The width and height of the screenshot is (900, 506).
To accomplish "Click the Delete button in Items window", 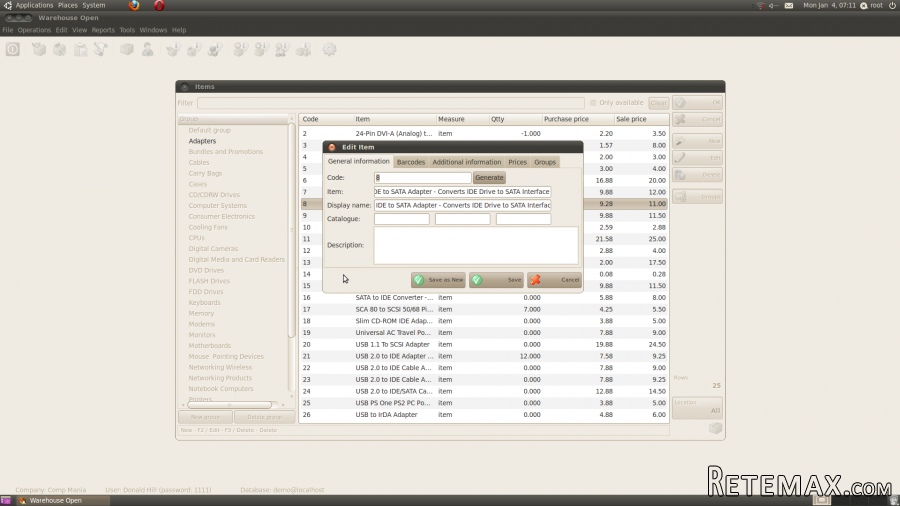I will tap(697, 175).
